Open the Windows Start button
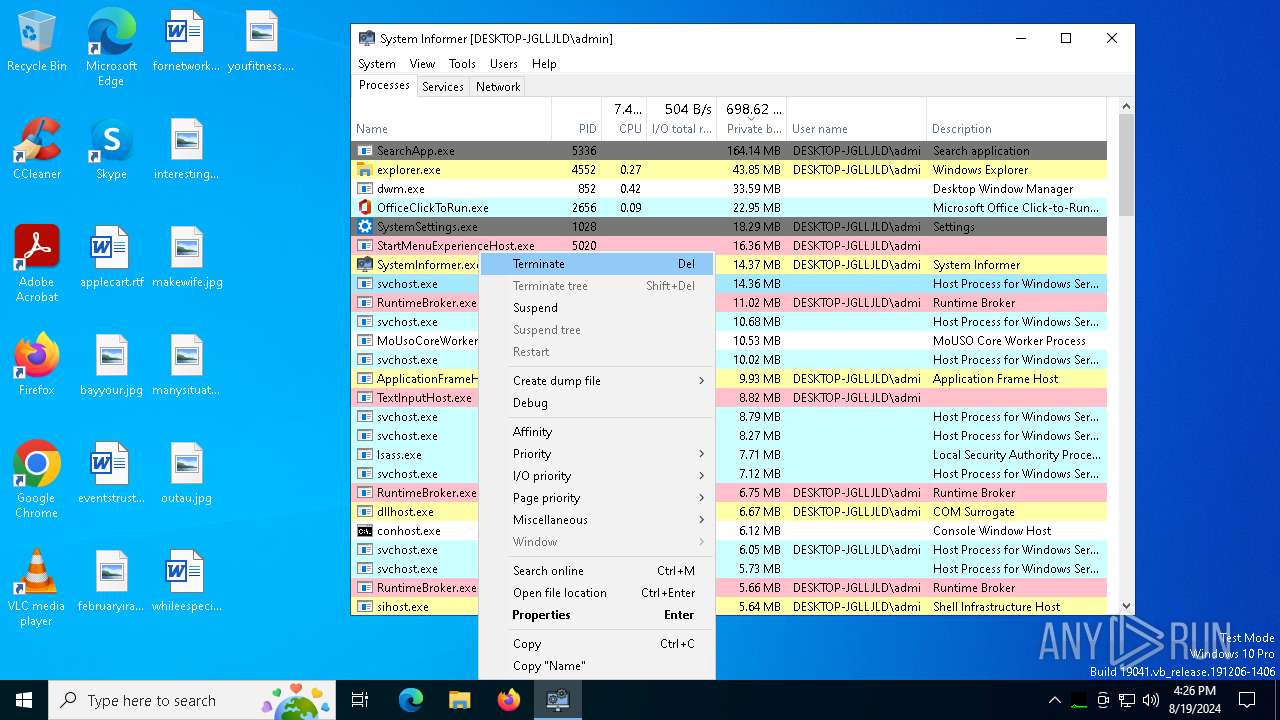The image size is (1280, 720). click(x=24, y=701)
